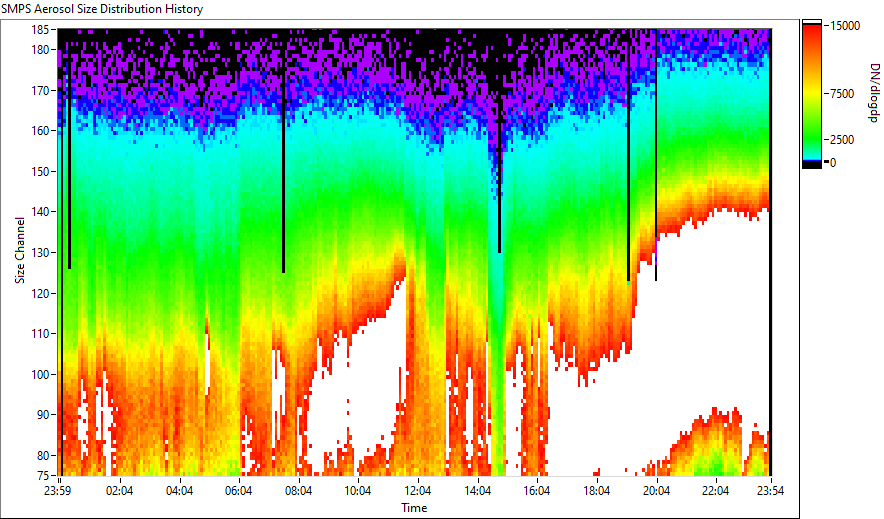Select the 7500 color scale label

(x=842, y=94)
